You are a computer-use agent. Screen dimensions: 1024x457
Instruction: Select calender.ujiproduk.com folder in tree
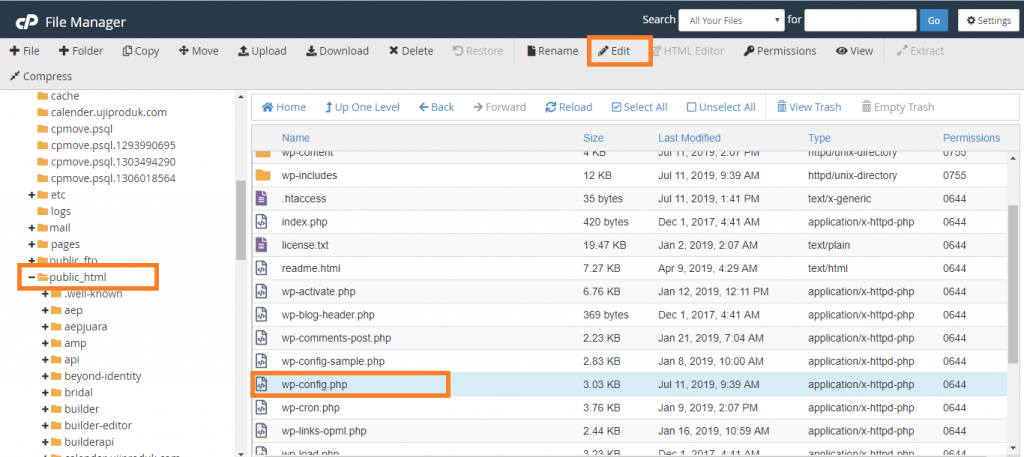108,112
